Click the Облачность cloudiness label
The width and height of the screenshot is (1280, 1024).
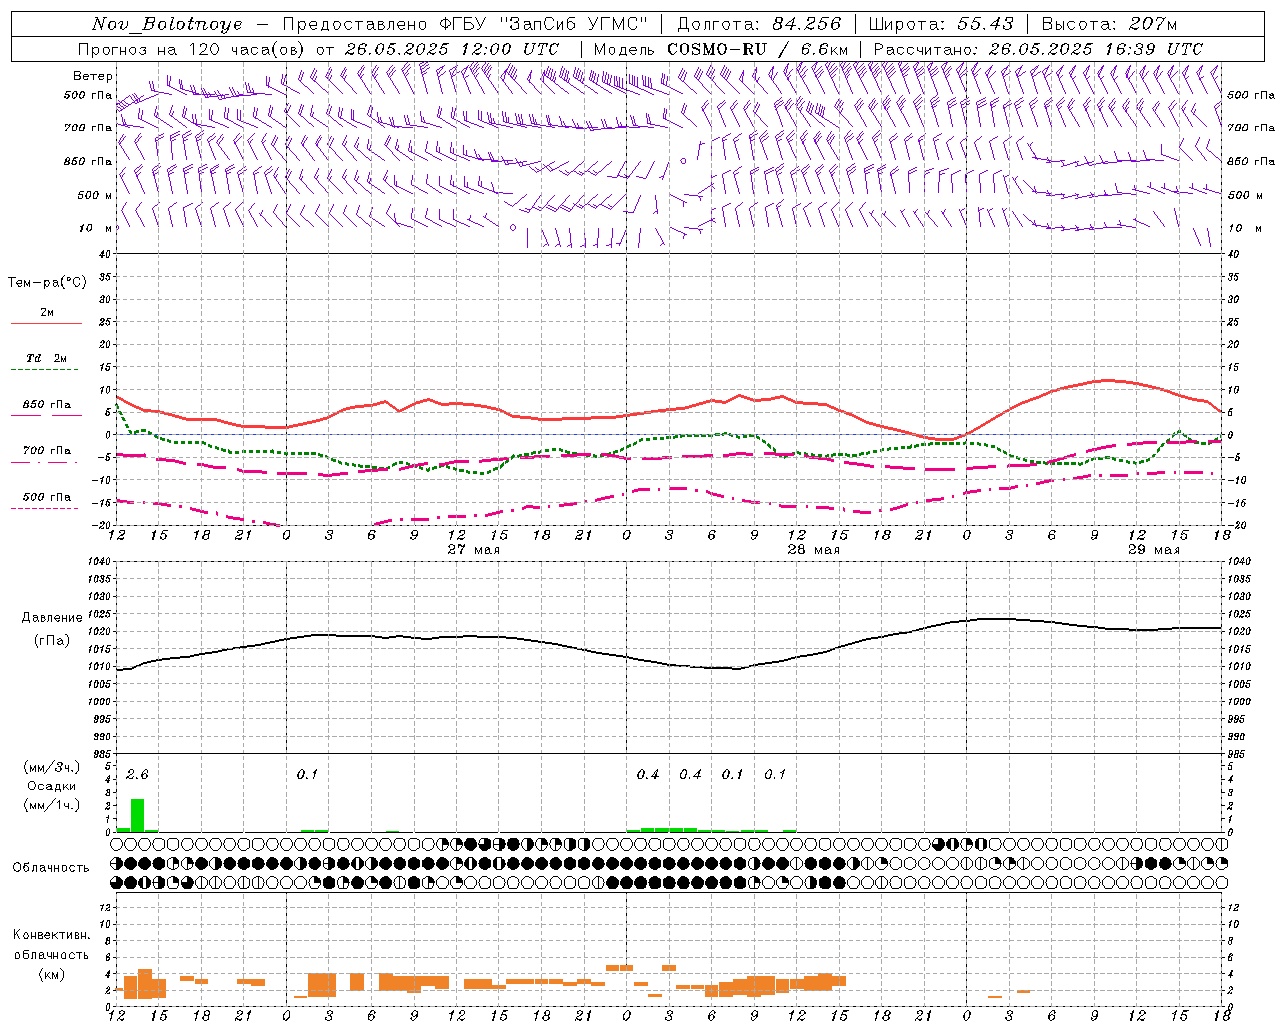click(51, 867)
